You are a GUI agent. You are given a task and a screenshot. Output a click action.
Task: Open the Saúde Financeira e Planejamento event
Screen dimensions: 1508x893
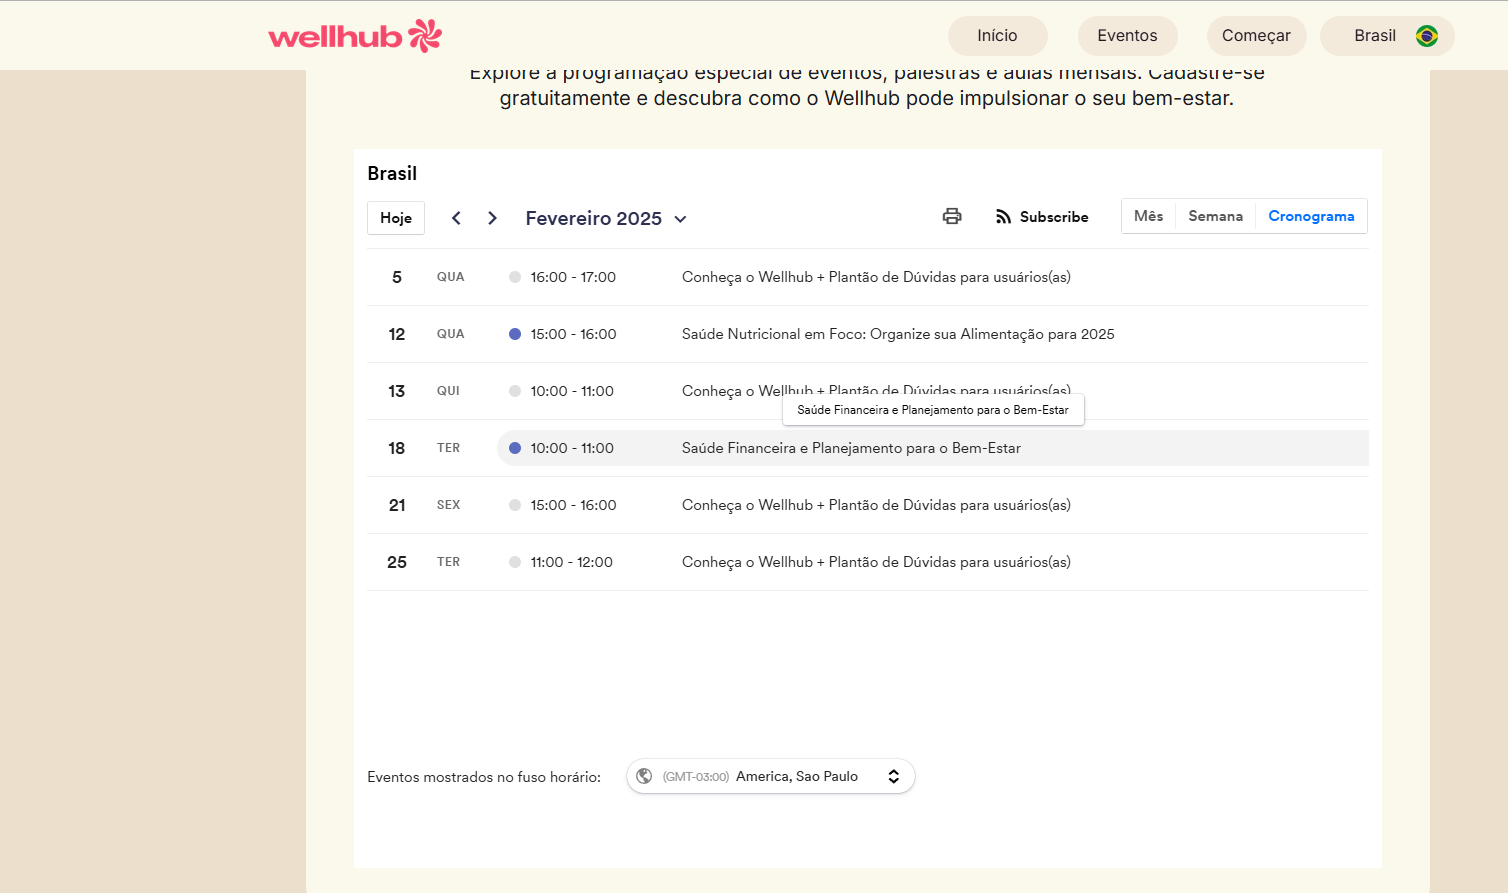coord(851,448)
